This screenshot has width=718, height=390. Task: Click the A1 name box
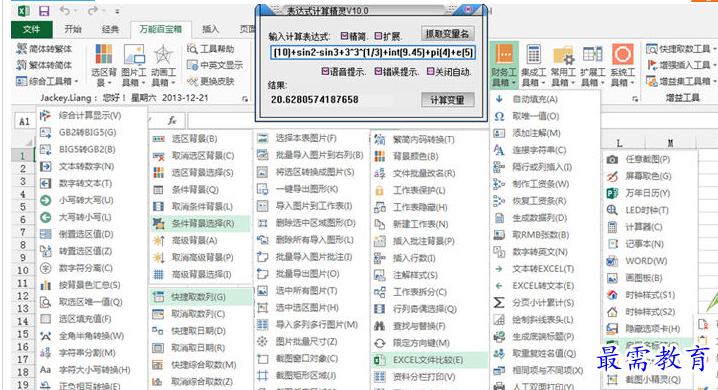24,121
